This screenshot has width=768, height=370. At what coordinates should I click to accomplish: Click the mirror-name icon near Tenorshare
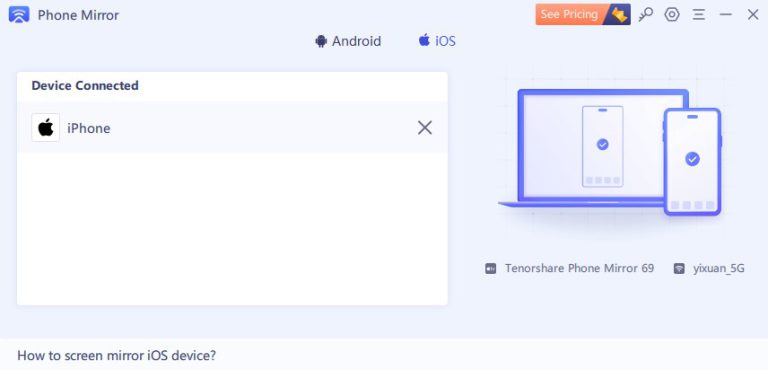click(490, 269)
